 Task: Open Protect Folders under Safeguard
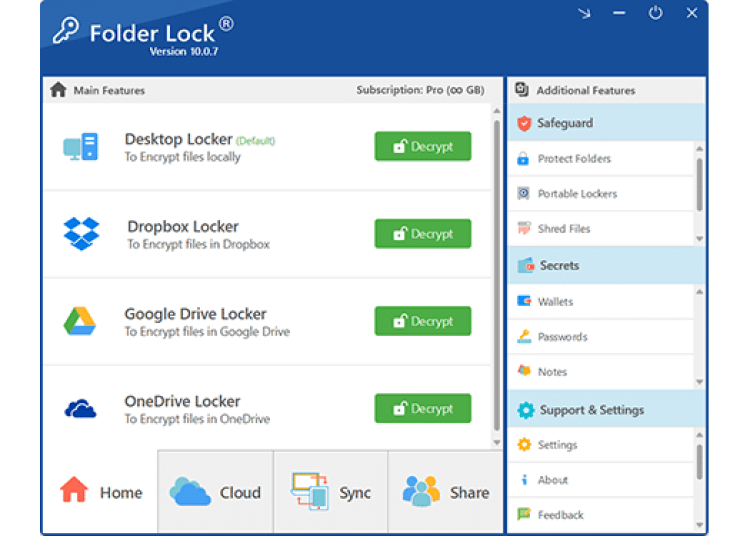(x=573, y=159)
